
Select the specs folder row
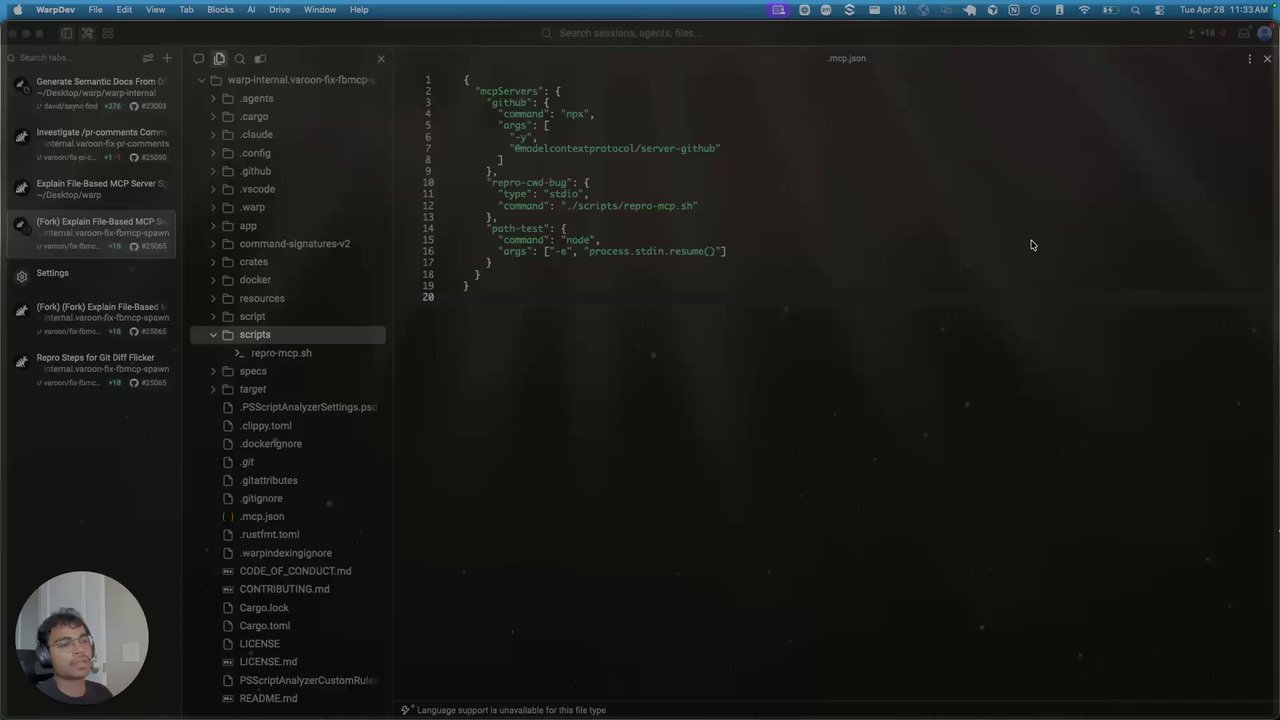288,371
